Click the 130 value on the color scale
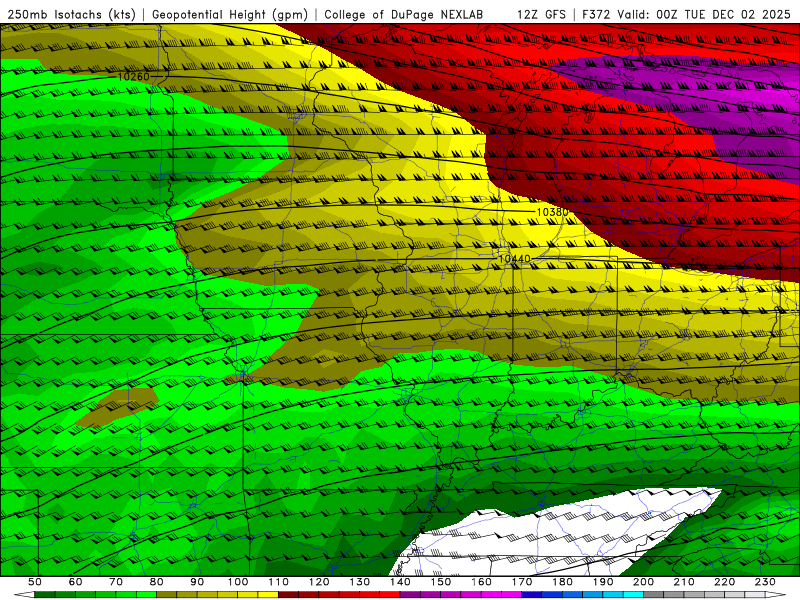800x600 pixels. point(360,582)
